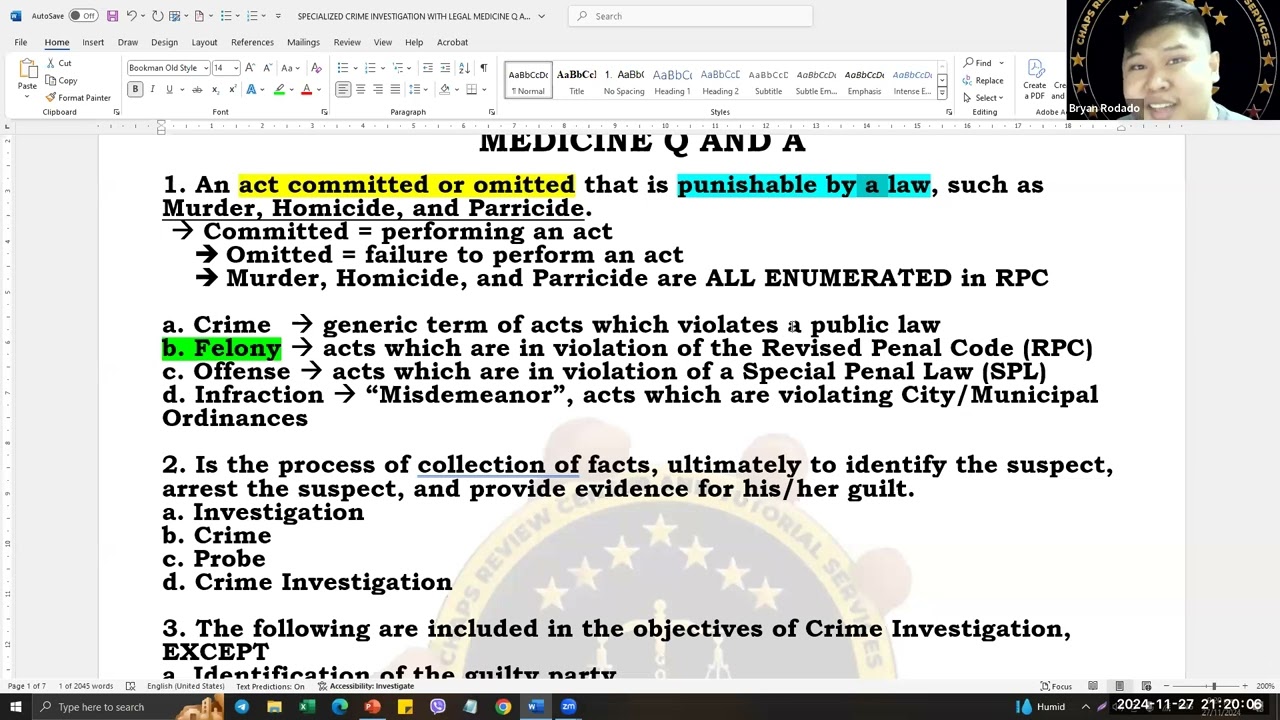The height and width of the screenshot is (720, 1280).
Task: Open the File menu
Action: pyautogui.click(x=20, y=42)
